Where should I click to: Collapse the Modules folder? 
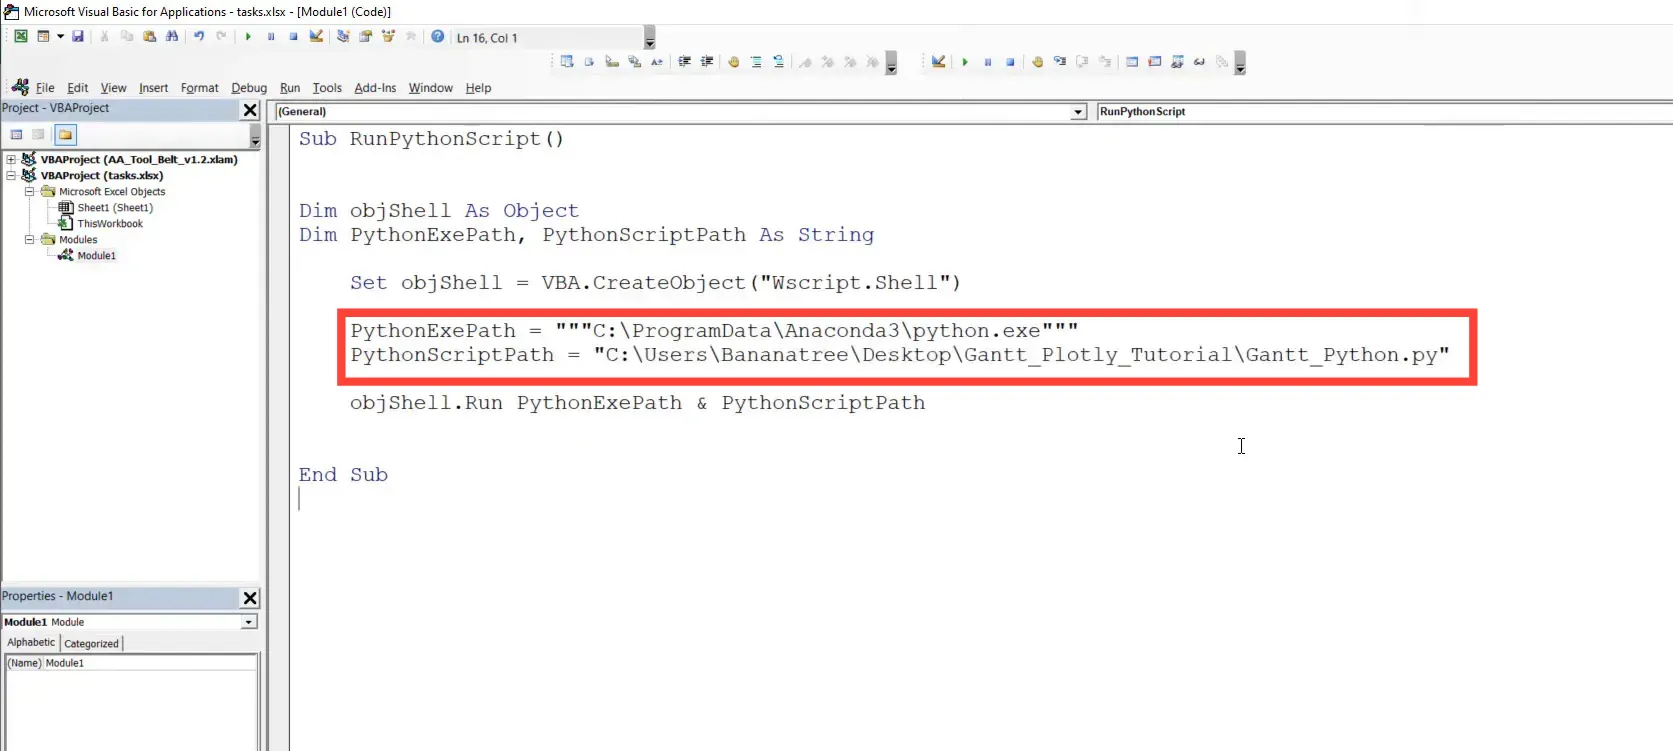coord(30,239)
